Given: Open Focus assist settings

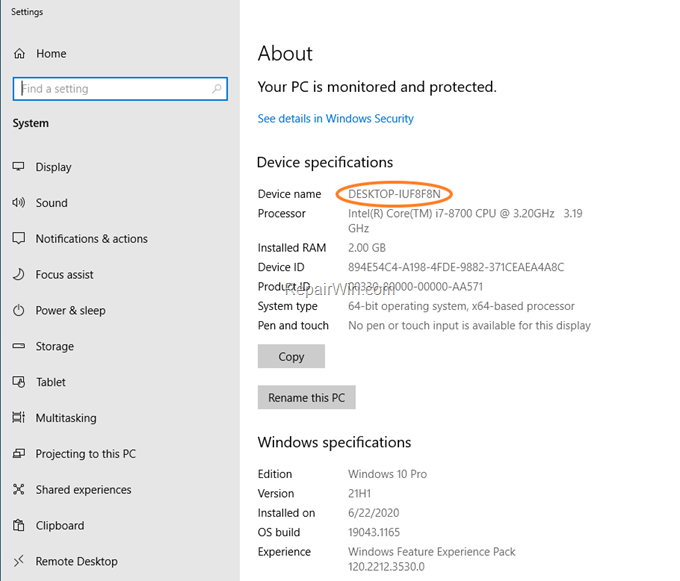Looking at the screenshot, I should pos(64,274).
